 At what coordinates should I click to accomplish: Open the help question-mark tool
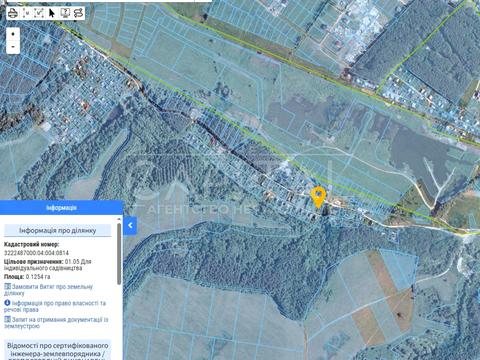coord(65,13)
